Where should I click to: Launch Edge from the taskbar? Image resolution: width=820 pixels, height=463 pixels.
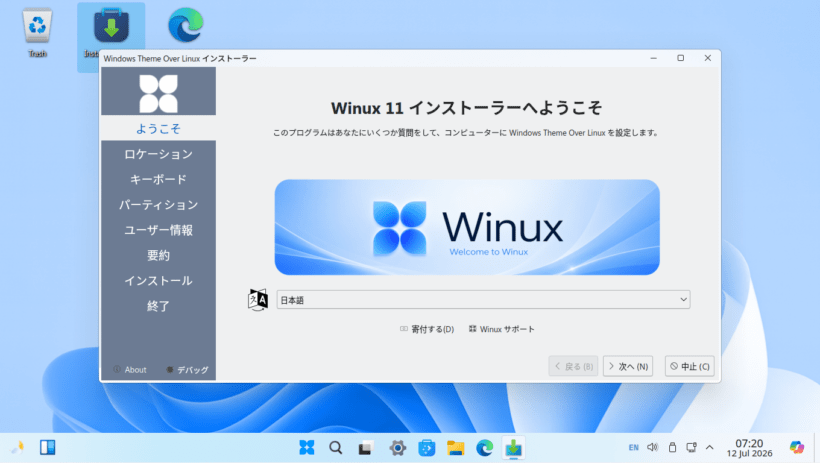[485, 448]
